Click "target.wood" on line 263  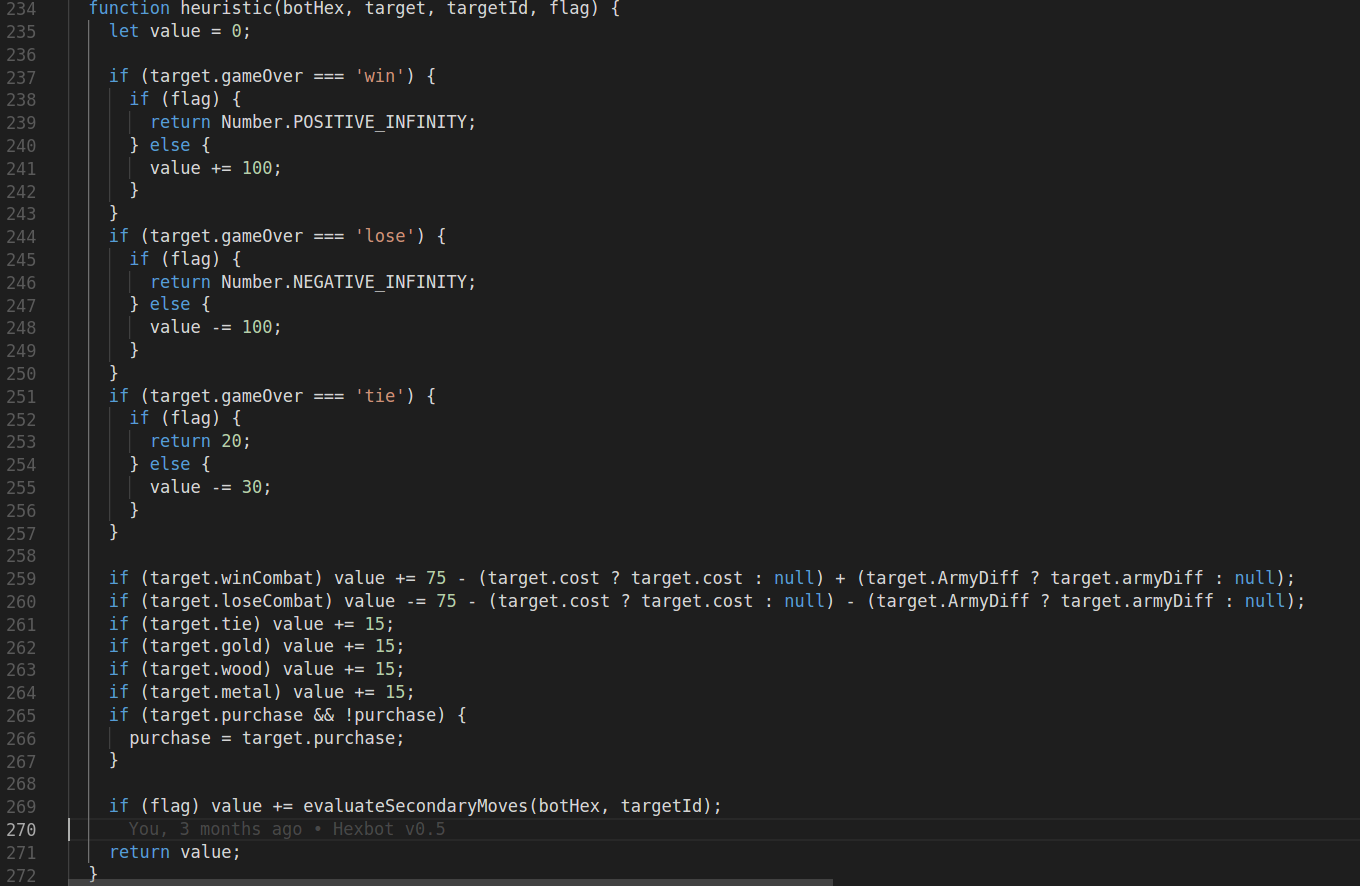pyautogui.click(x=206, y=669)
